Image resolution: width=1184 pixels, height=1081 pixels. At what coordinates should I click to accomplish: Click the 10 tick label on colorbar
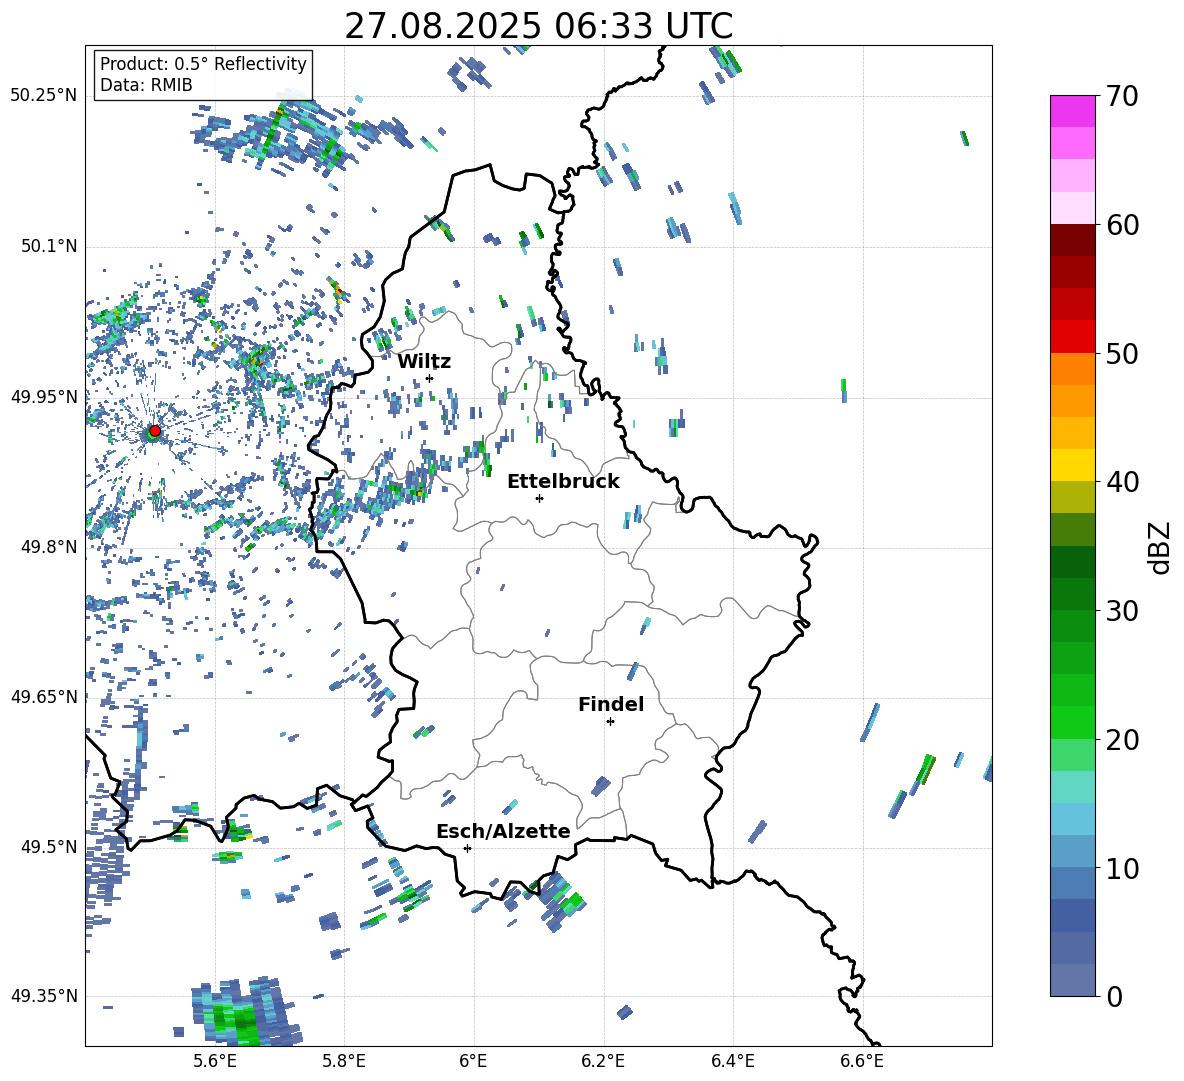[1122, 868]
